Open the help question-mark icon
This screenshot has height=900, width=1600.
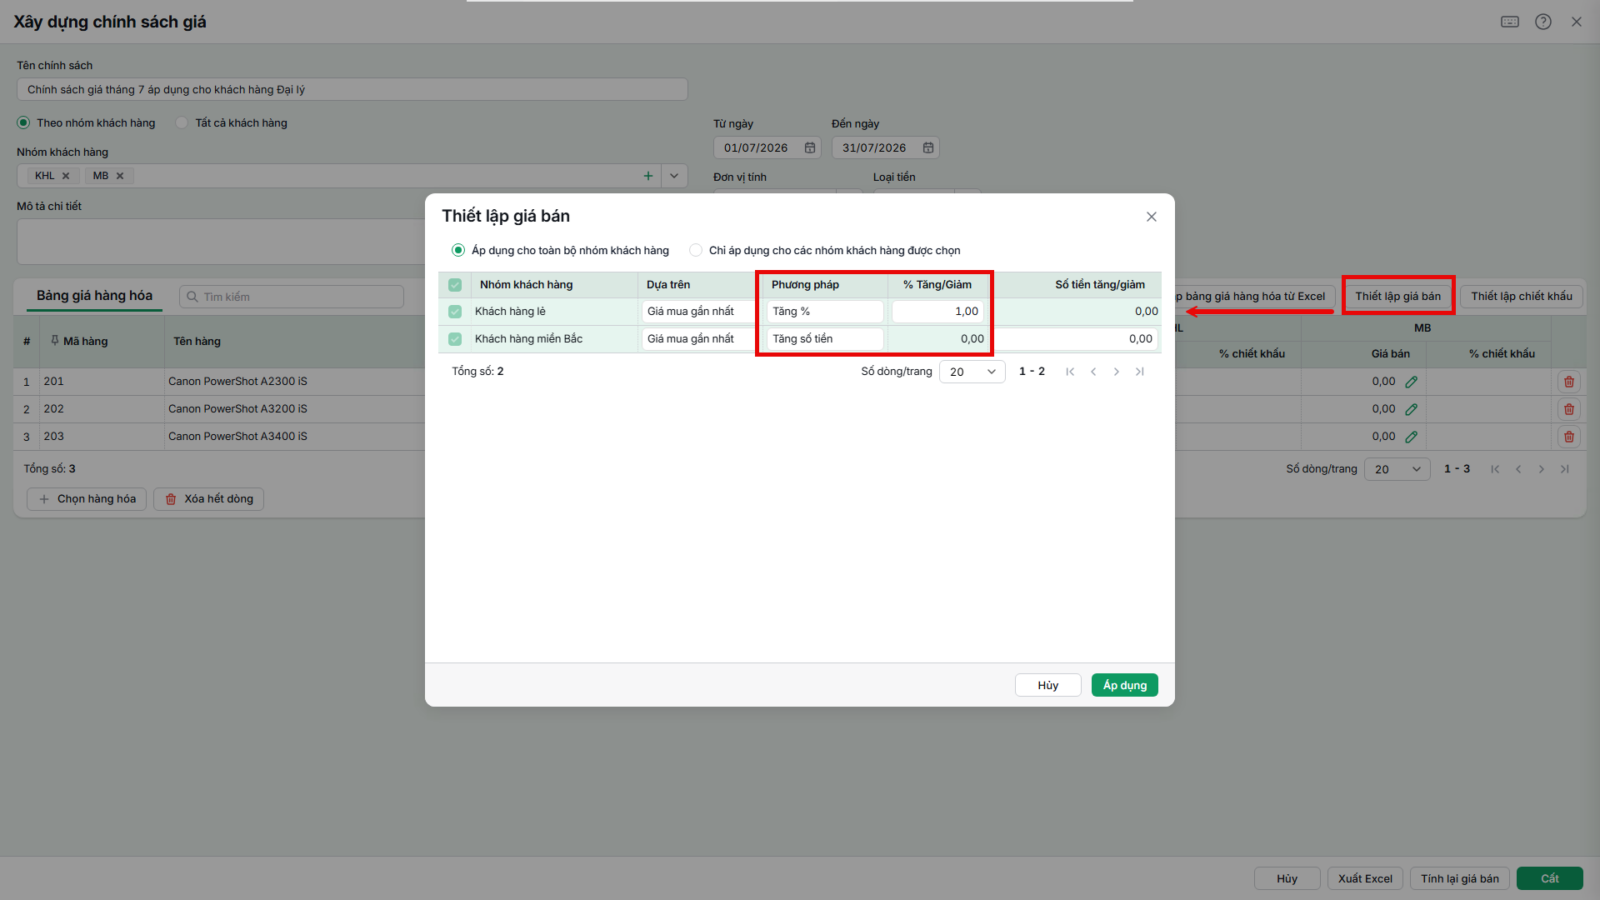tap(1543, 22)
